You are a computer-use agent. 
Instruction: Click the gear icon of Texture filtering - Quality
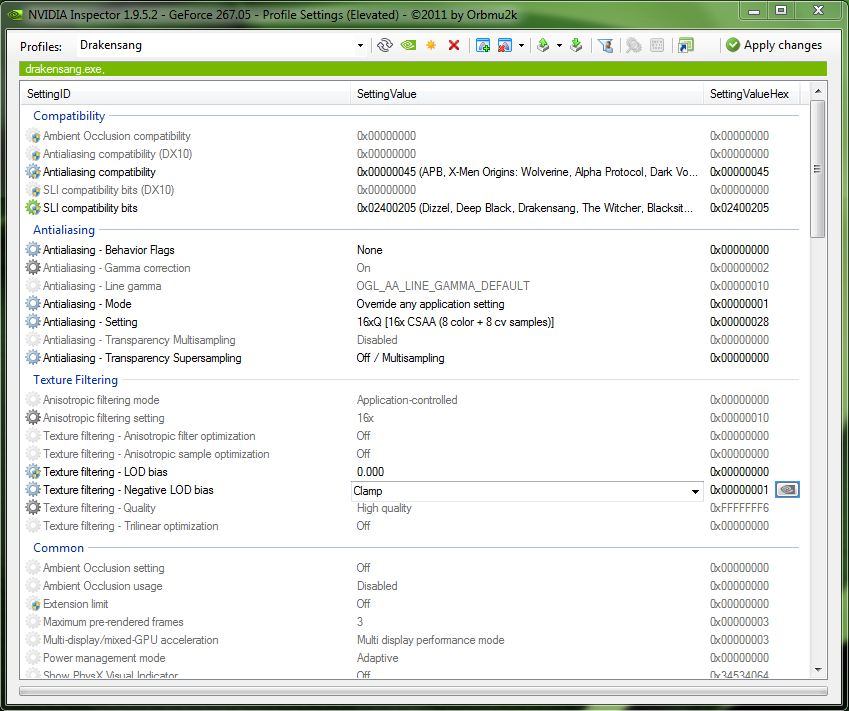pyautogui.click(x=33, y=507)
